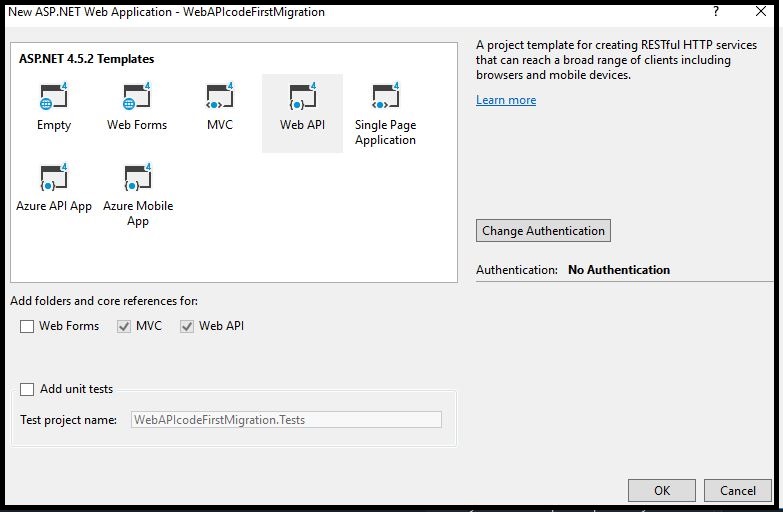783x512 pixels.
Task: Pick the MVC template icon
Action: click(220, 96)
